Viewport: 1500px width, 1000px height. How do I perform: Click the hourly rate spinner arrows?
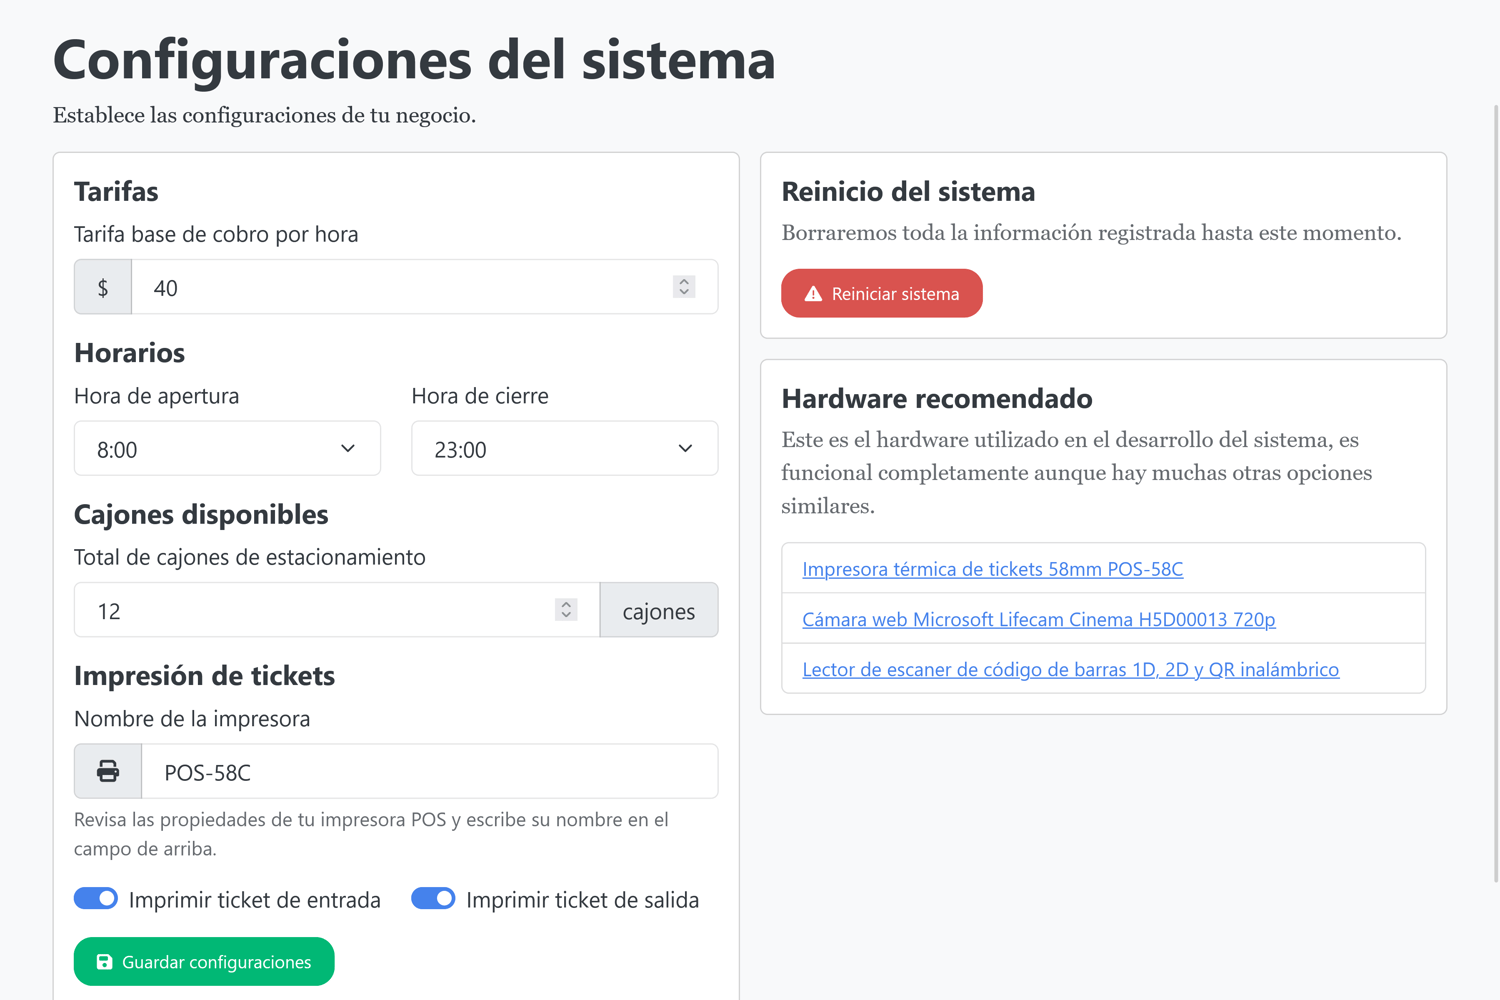[x=684, y=287]
